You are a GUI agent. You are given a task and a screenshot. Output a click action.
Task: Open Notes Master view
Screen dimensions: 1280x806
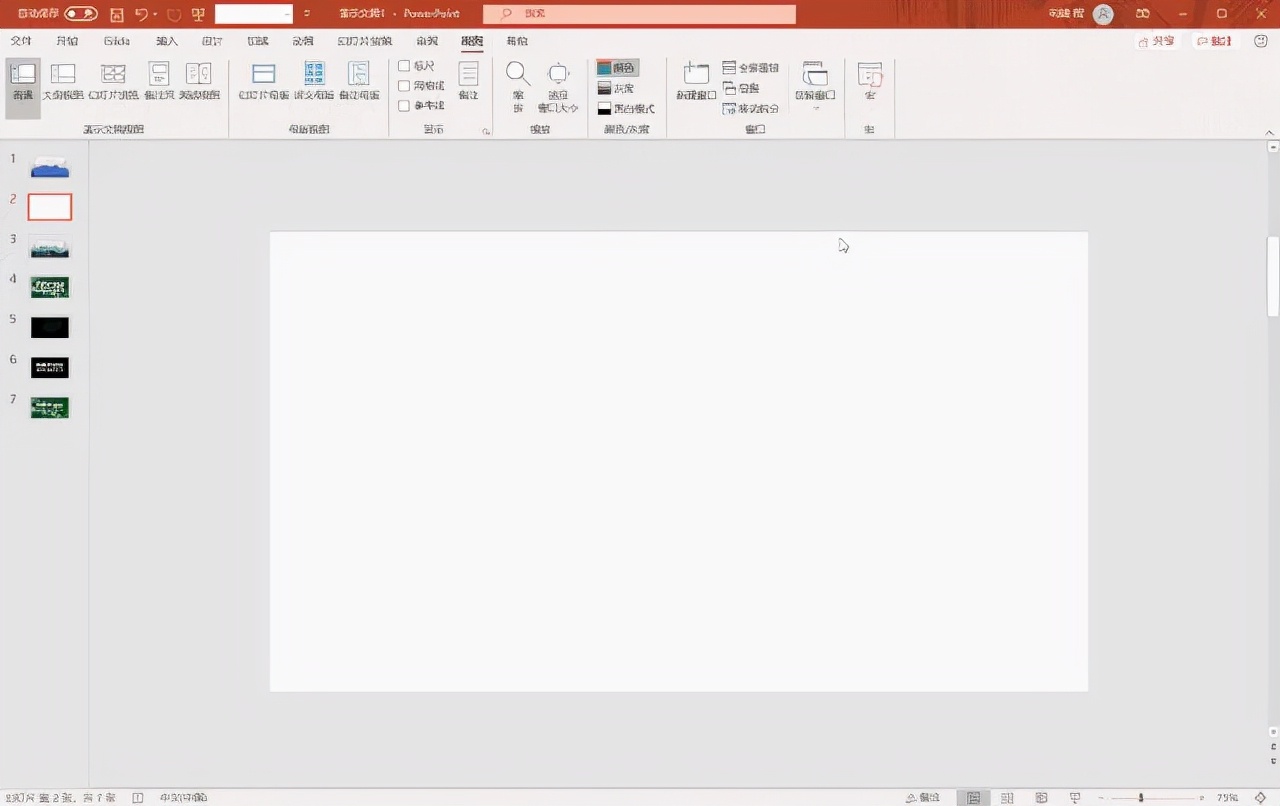[x=359, y=82]
